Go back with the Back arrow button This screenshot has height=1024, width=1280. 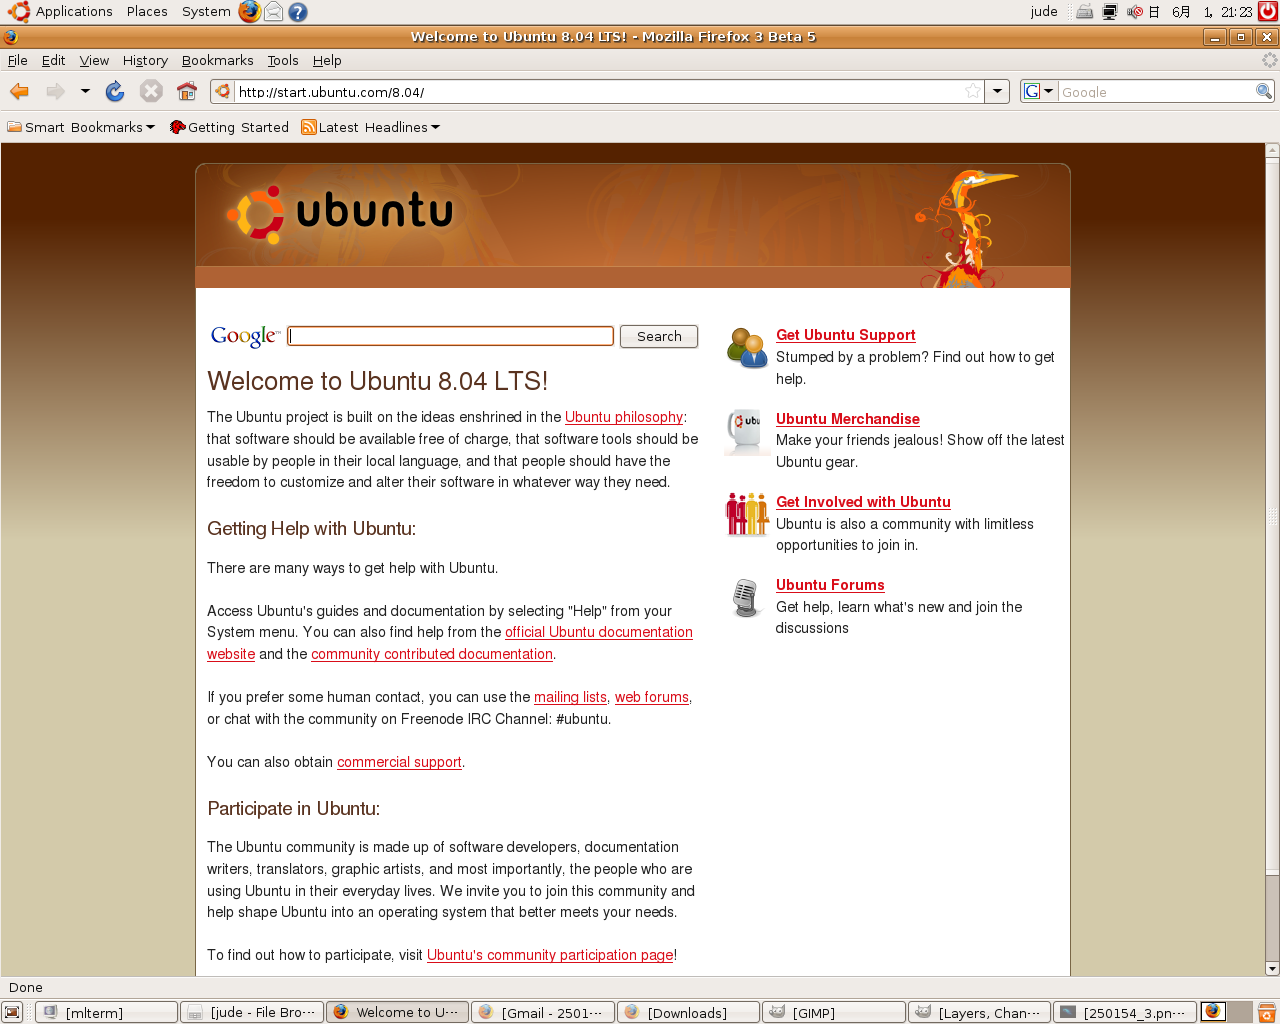tap(19, 92)
